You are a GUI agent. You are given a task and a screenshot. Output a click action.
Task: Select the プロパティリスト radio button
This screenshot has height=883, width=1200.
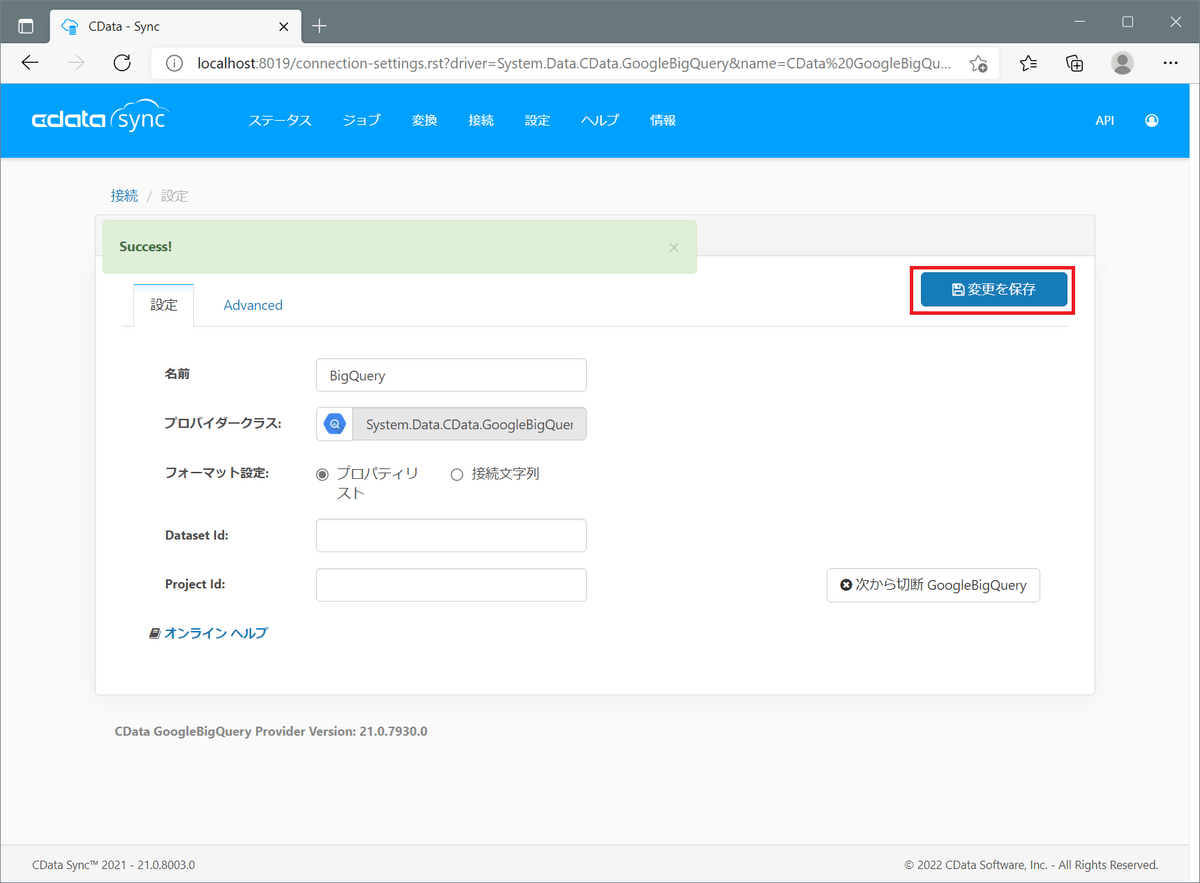[322, 475]
